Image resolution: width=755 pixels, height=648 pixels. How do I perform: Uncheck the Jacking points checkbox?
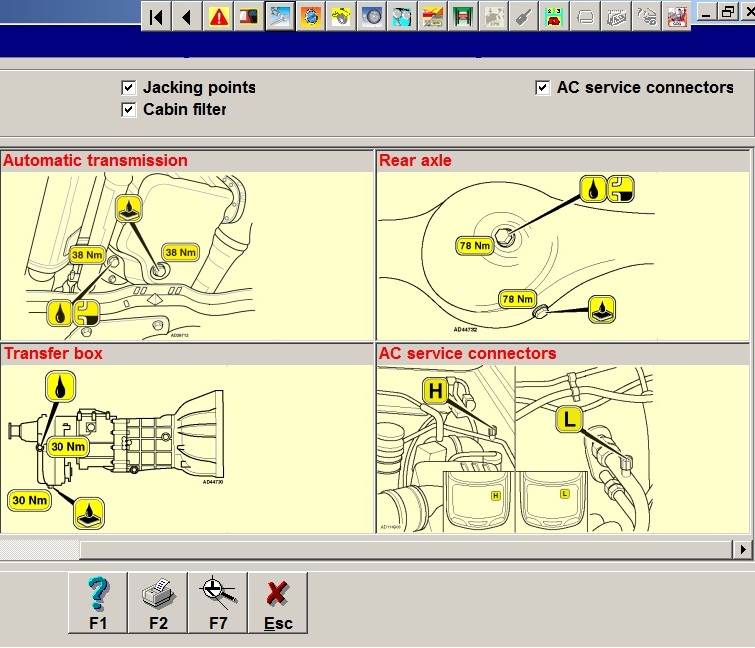coord(128,88)
